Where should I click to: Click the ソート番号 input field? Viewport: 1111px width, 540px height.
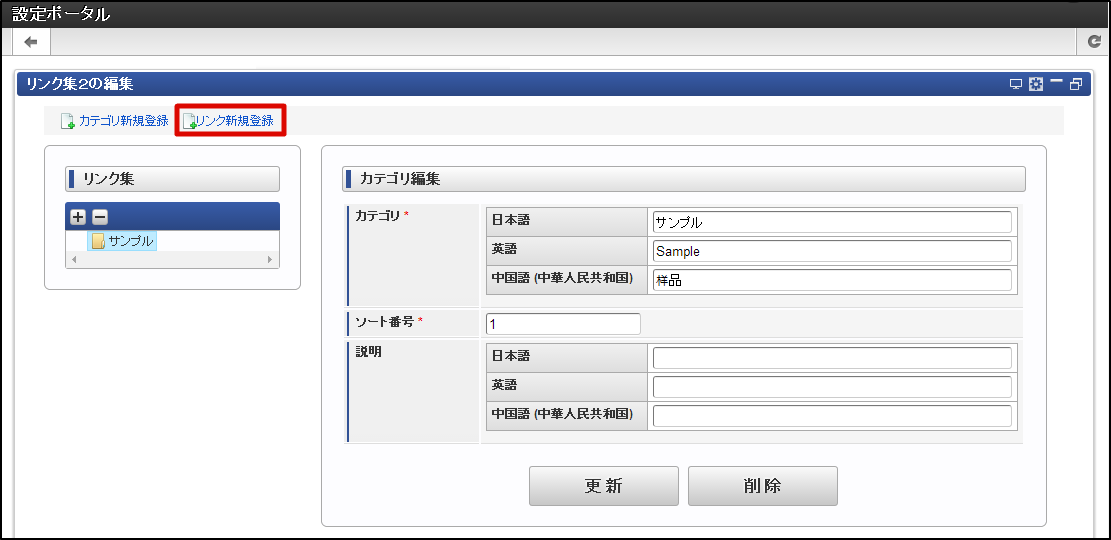[x=563, y=324]
